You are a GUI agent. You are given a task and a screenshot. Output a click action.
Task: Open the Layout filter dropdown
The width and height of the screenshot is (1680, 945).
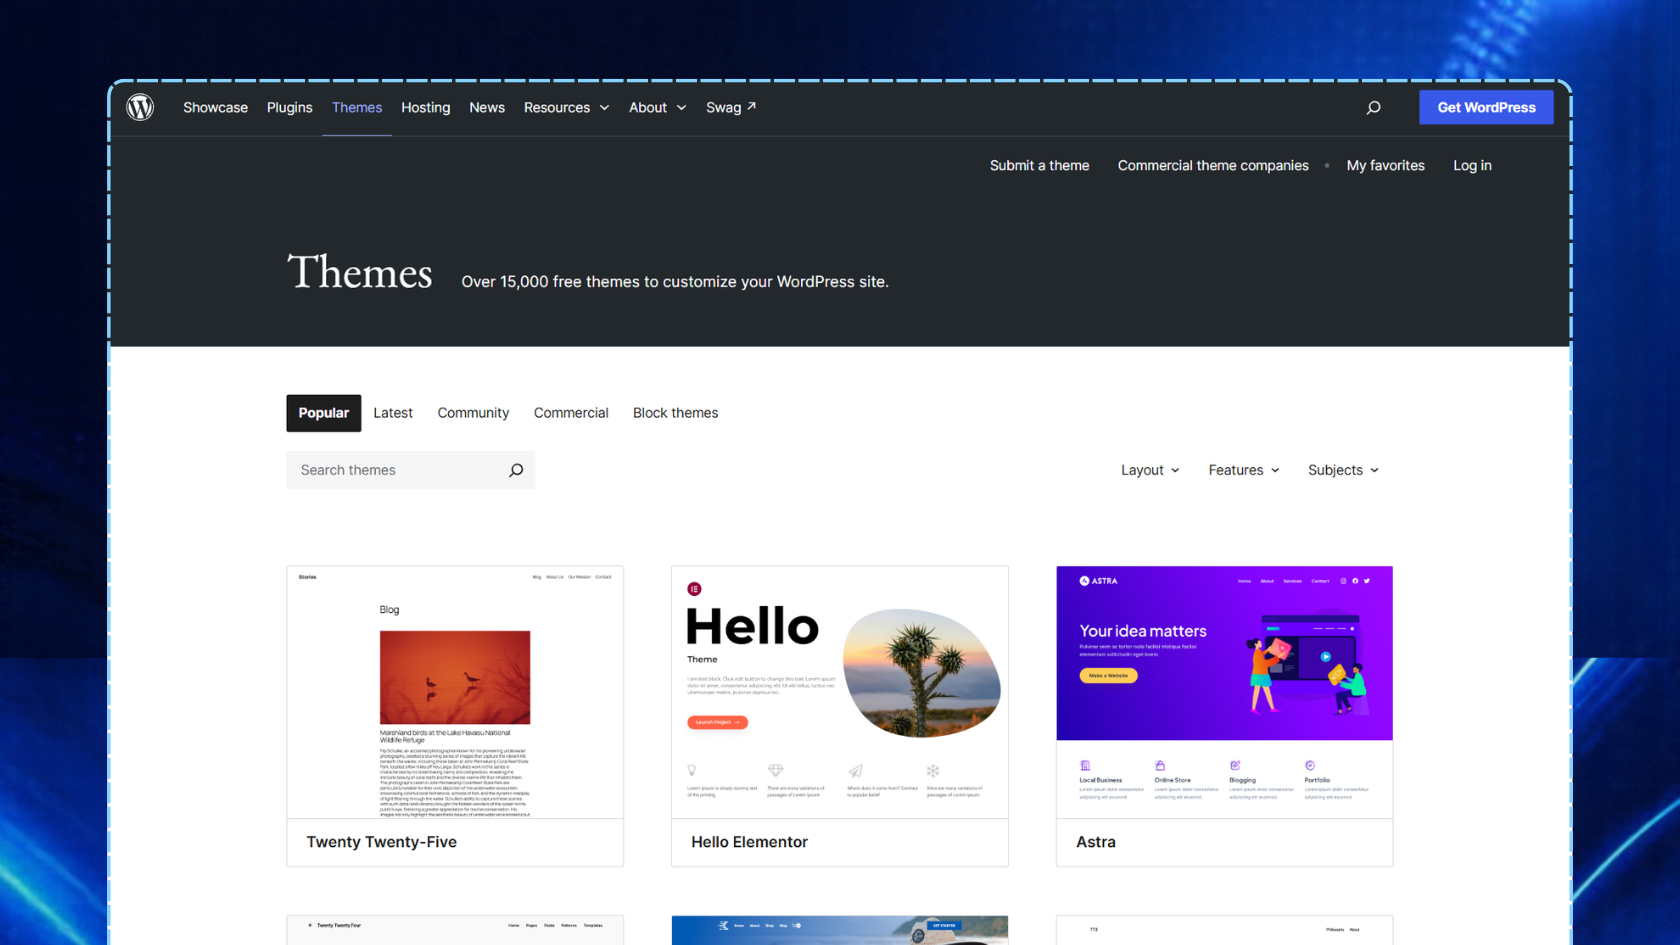tap(1150, 470)
